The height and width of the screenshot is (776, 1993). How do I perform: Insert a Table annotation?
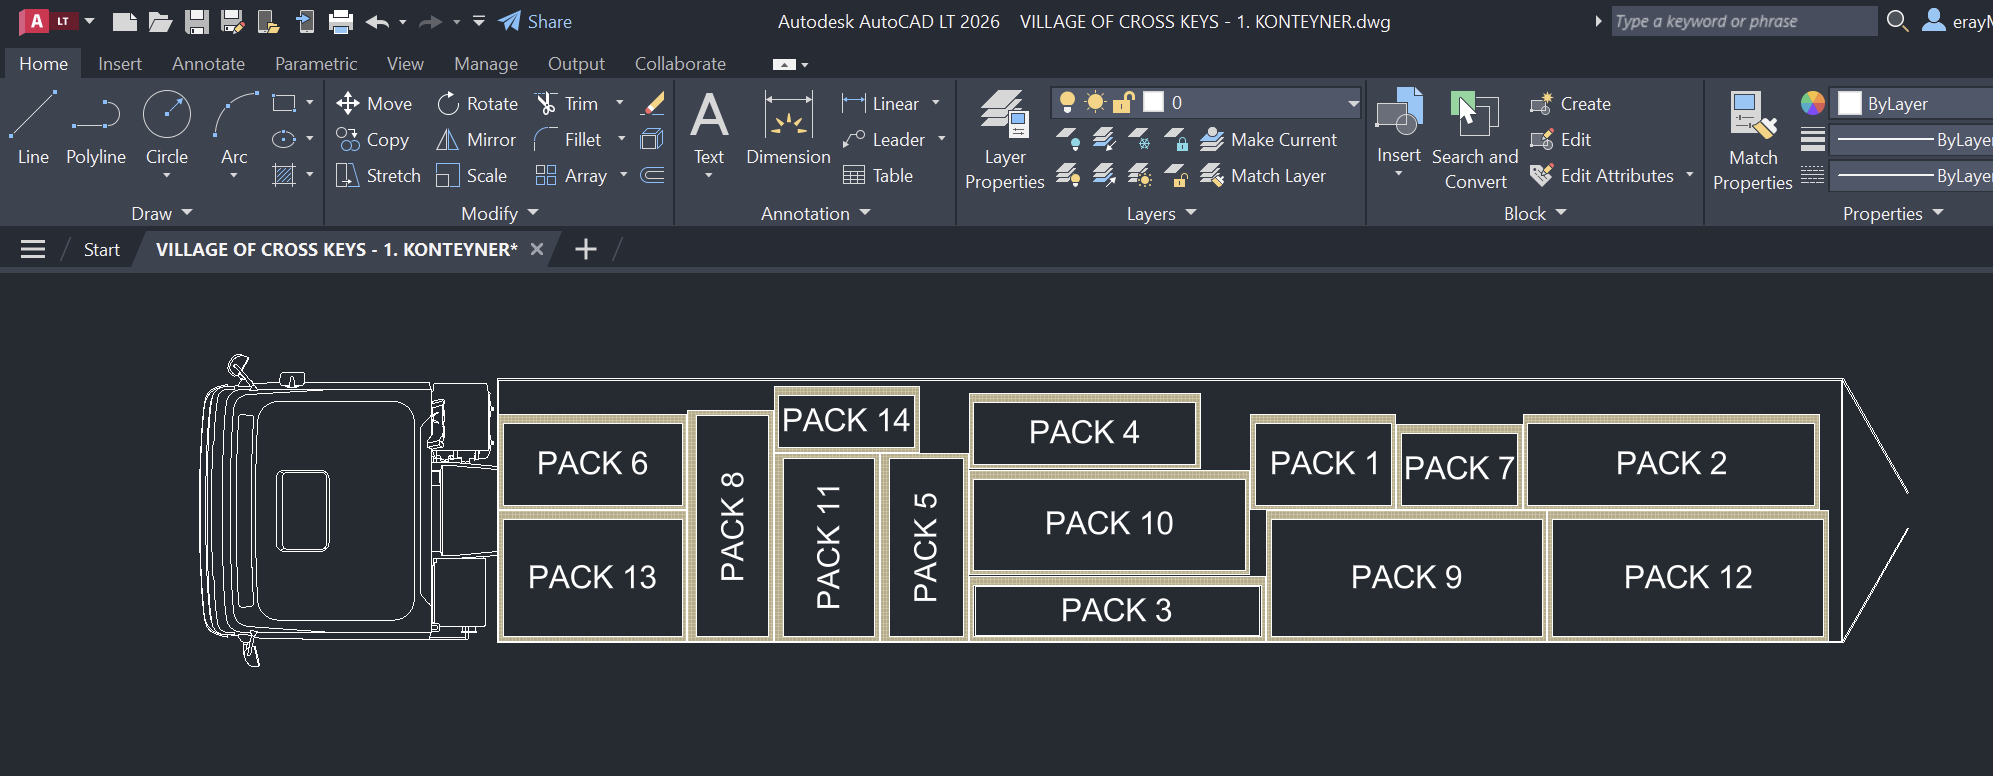click(x=878, y=176)
